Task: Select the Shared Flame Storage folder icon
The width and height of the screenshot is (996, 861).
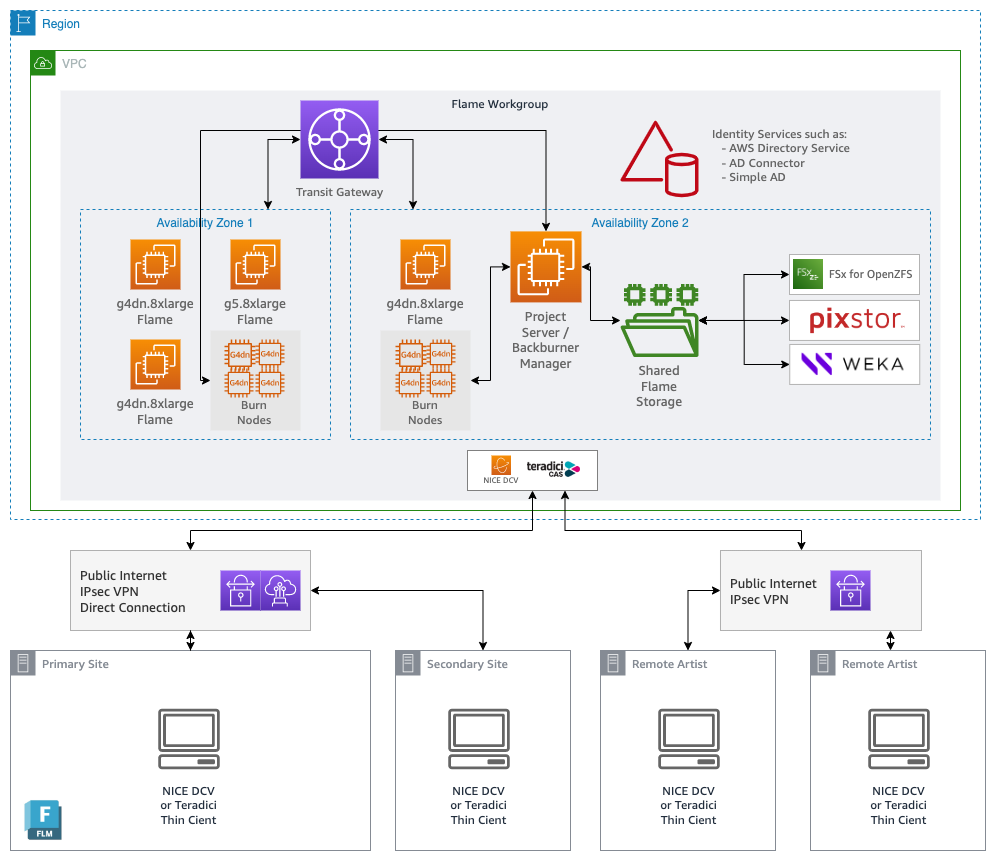Action: point(661,321)
